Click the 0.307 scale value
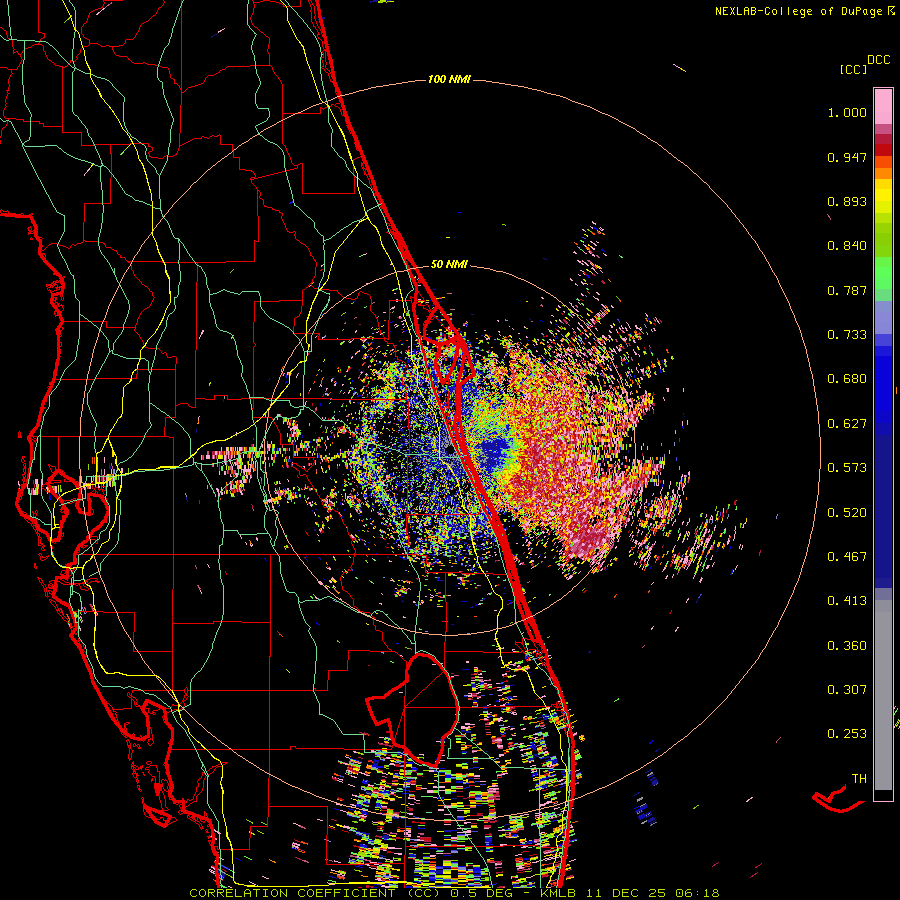The height and width of the screenshot is (900, 900). pos(847,690)
